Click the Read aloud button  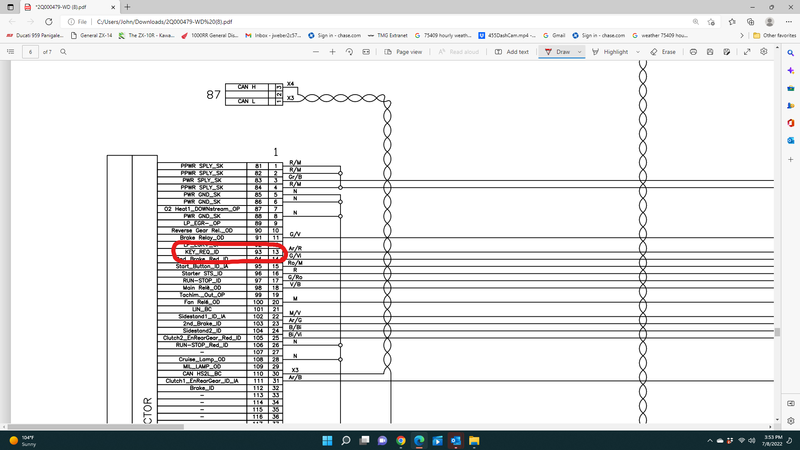(458, 52)
